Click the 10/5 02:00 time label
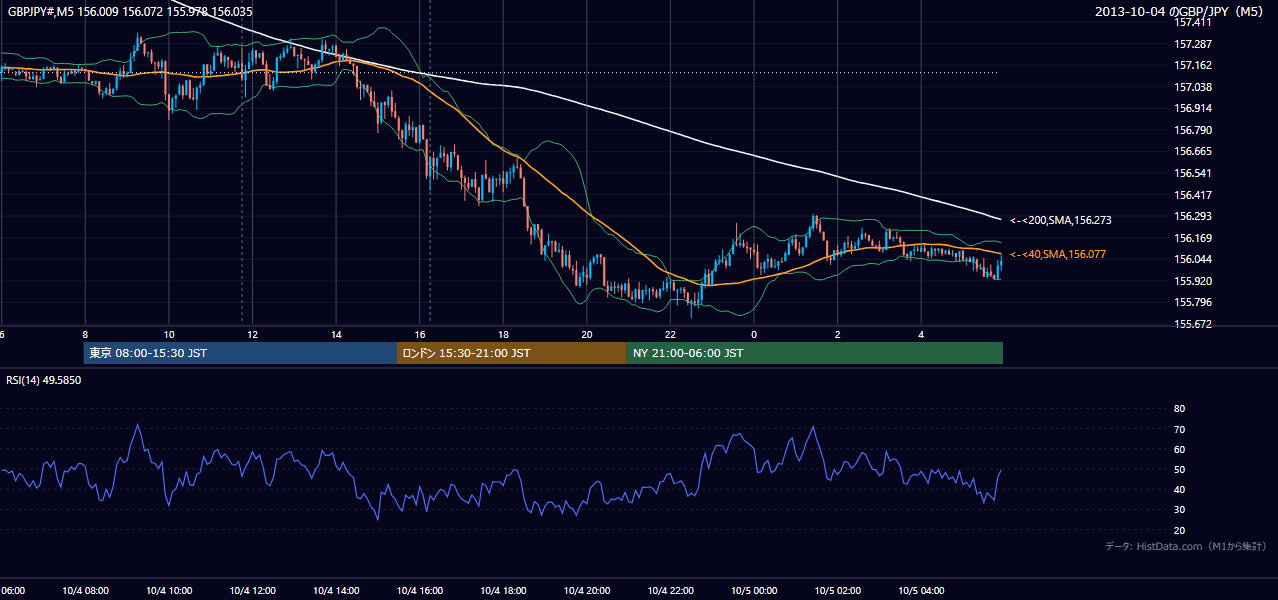The width and height of the screenshot is (1278, 600). tap(837, 591)
